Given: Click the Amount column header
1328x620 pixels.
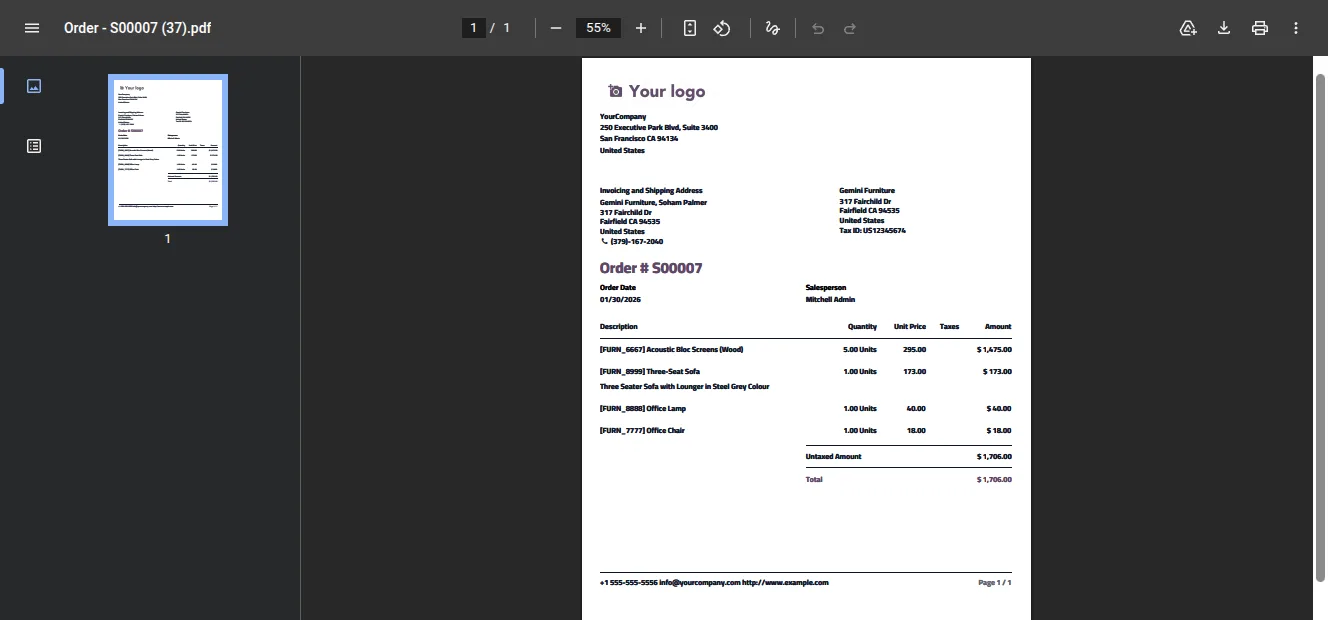Looking at the screenshot, I should [x=998, y=327].
